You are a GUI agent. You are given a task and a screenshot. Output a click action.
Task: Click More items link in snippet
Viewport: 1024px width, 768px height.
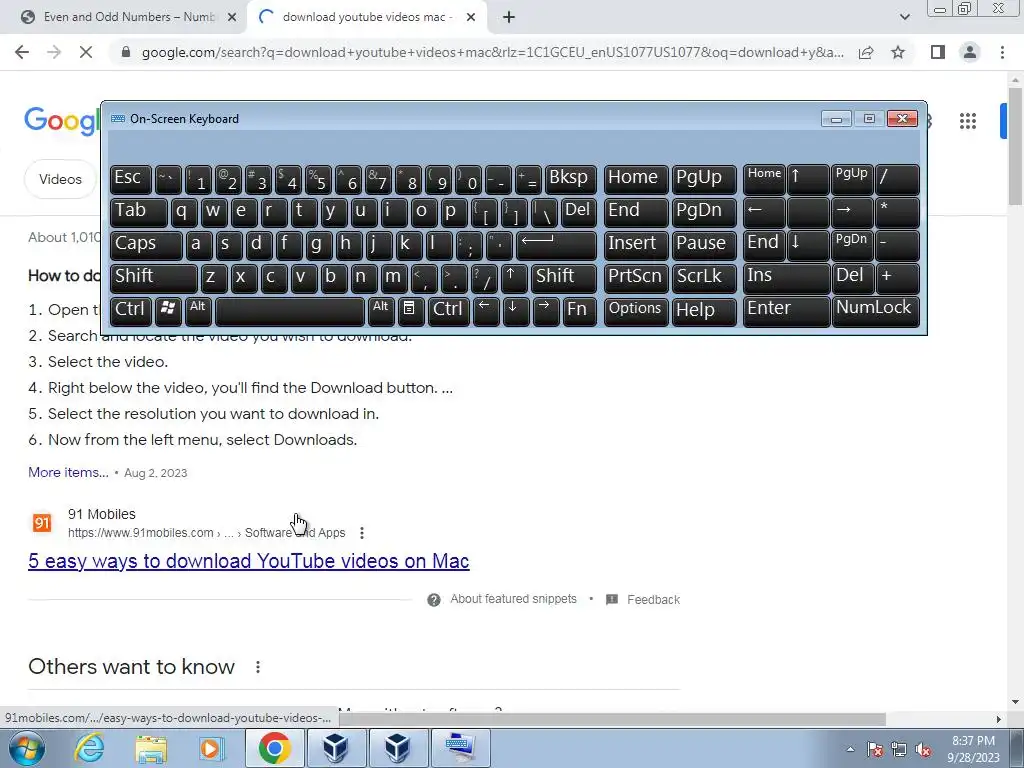[x=69, y=472]
